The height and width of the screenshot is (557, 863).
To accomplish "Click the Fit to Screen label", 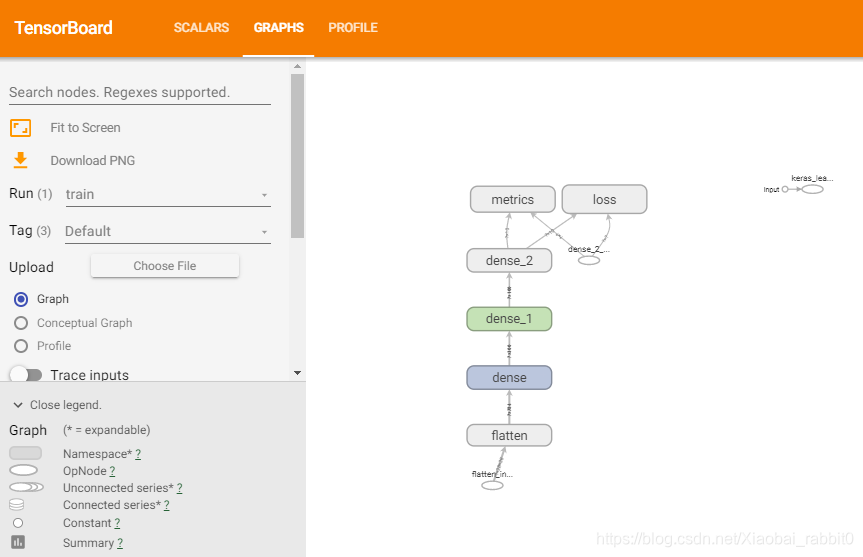I will click(85, 128).
